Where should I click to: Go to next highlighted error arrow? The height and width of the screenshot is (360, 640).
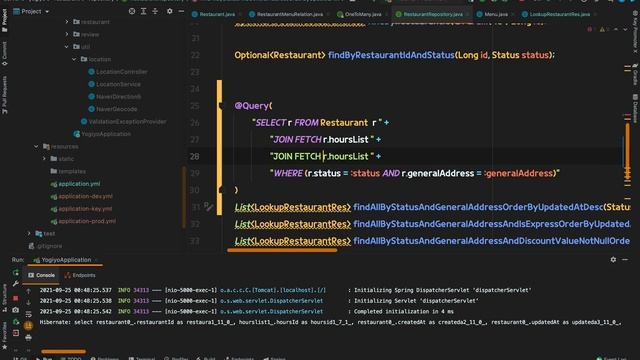coord(625,29)
